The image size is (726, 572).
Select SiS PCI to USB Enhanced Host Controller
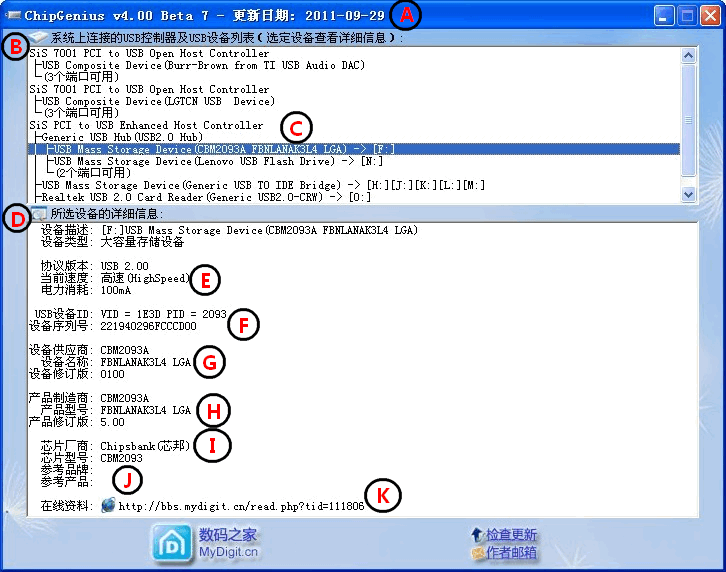click(146, 126)
